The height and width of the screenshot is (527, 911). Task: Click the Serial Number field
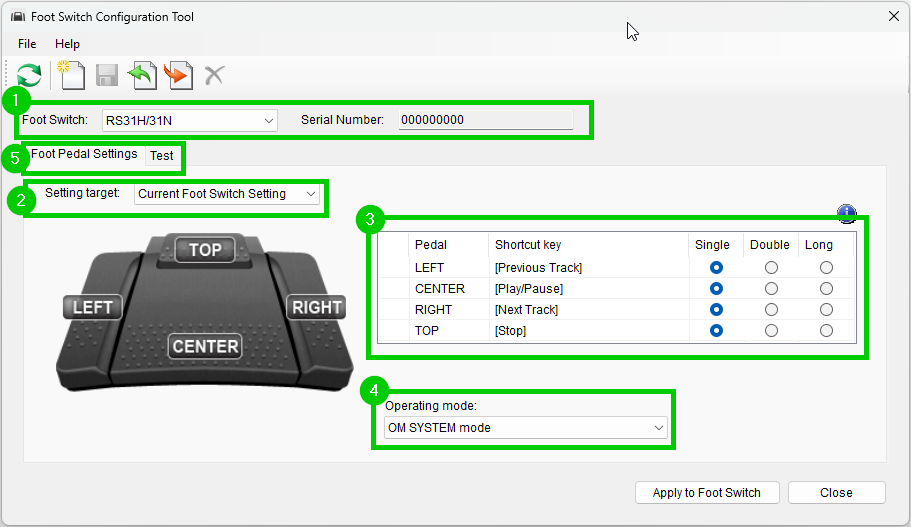coord(486,120)
